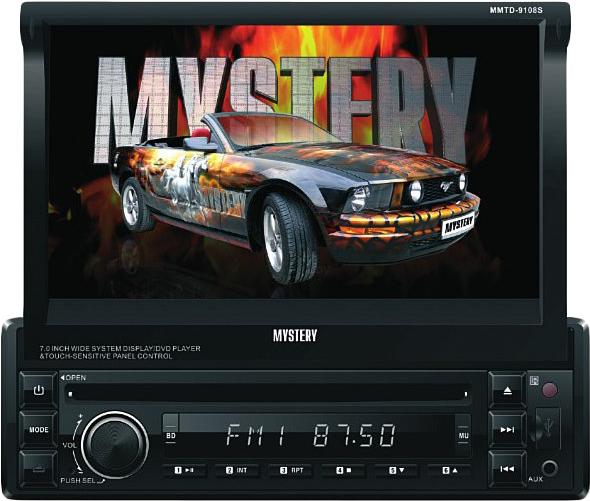Screen dimensions: 590x501
Task: Click the DVD disc slot
Action: [268, 394]
